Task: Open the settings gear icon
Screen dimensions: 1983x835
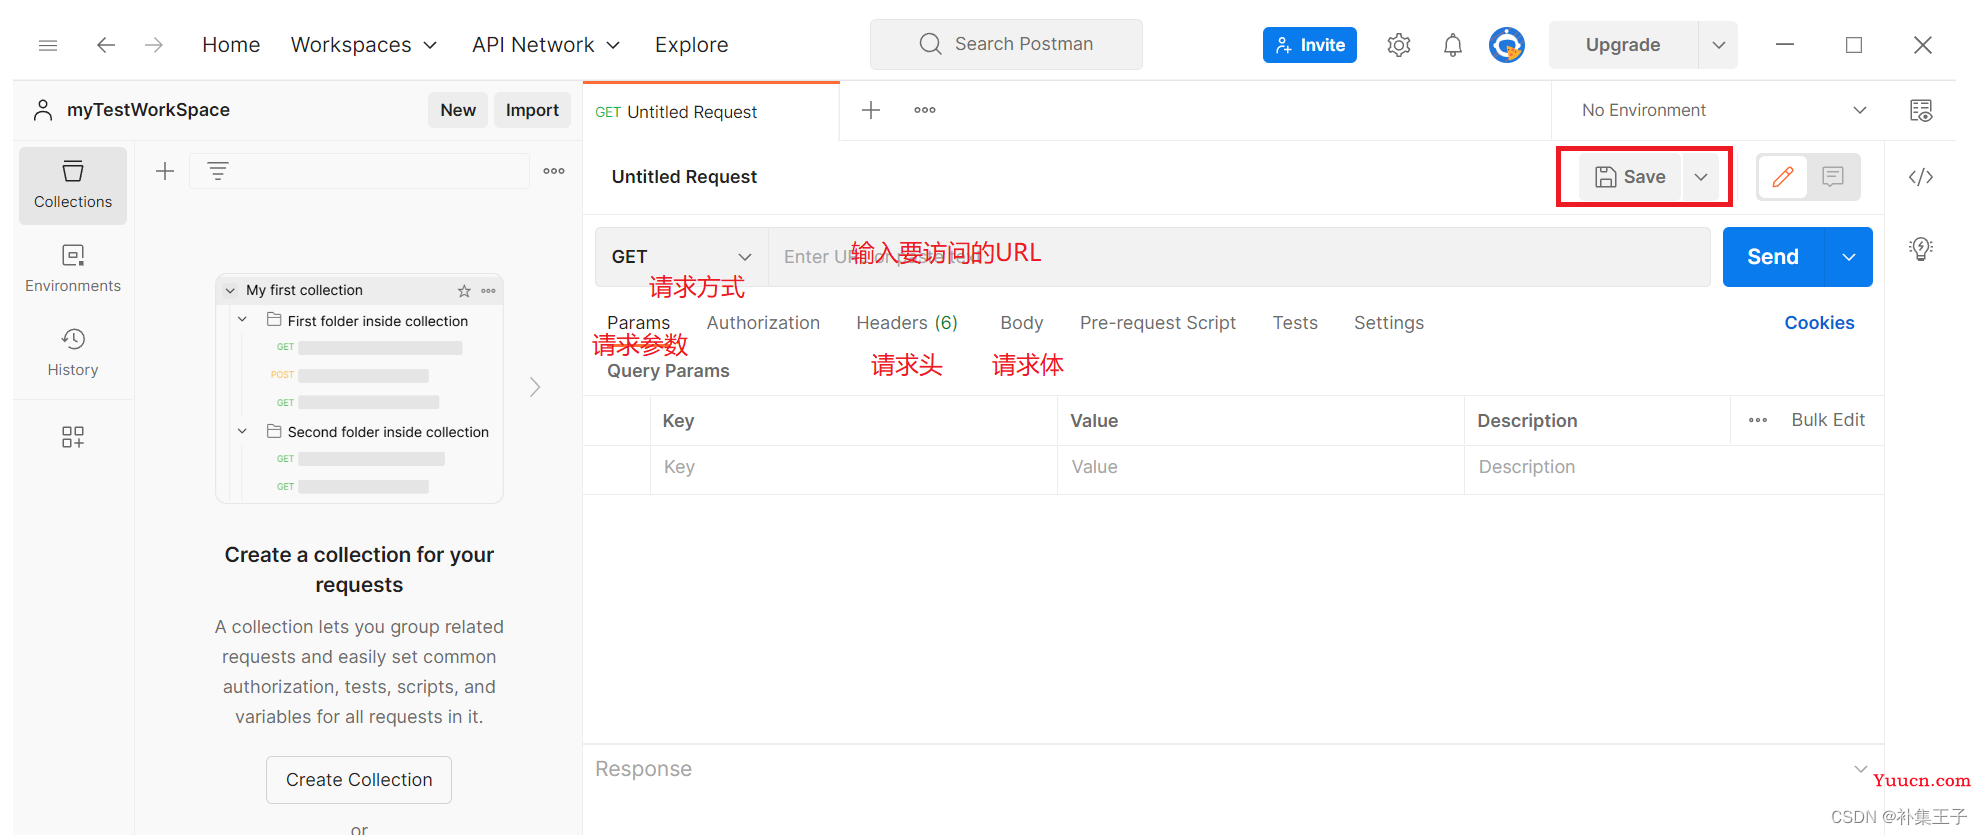Action: point(1399,45)
